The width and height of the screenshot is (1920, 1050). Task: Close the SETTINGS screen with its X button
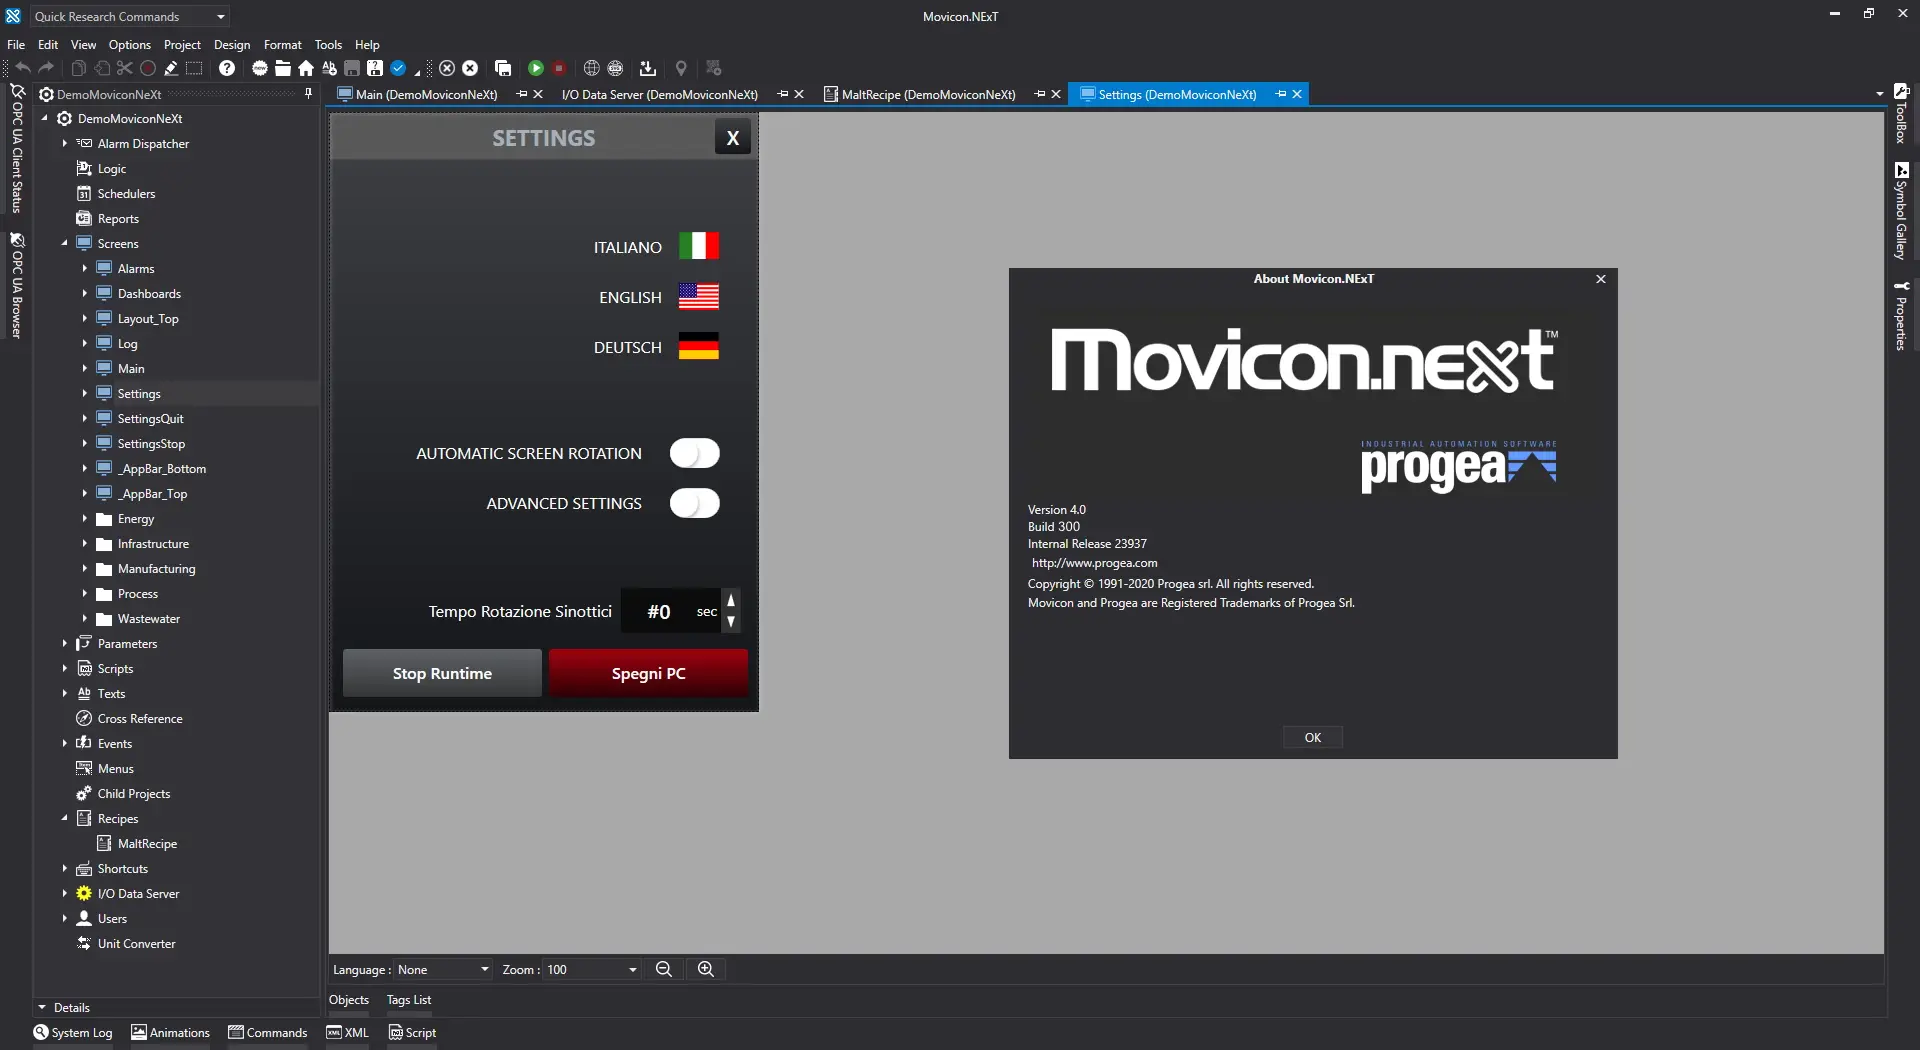(733, 138)
